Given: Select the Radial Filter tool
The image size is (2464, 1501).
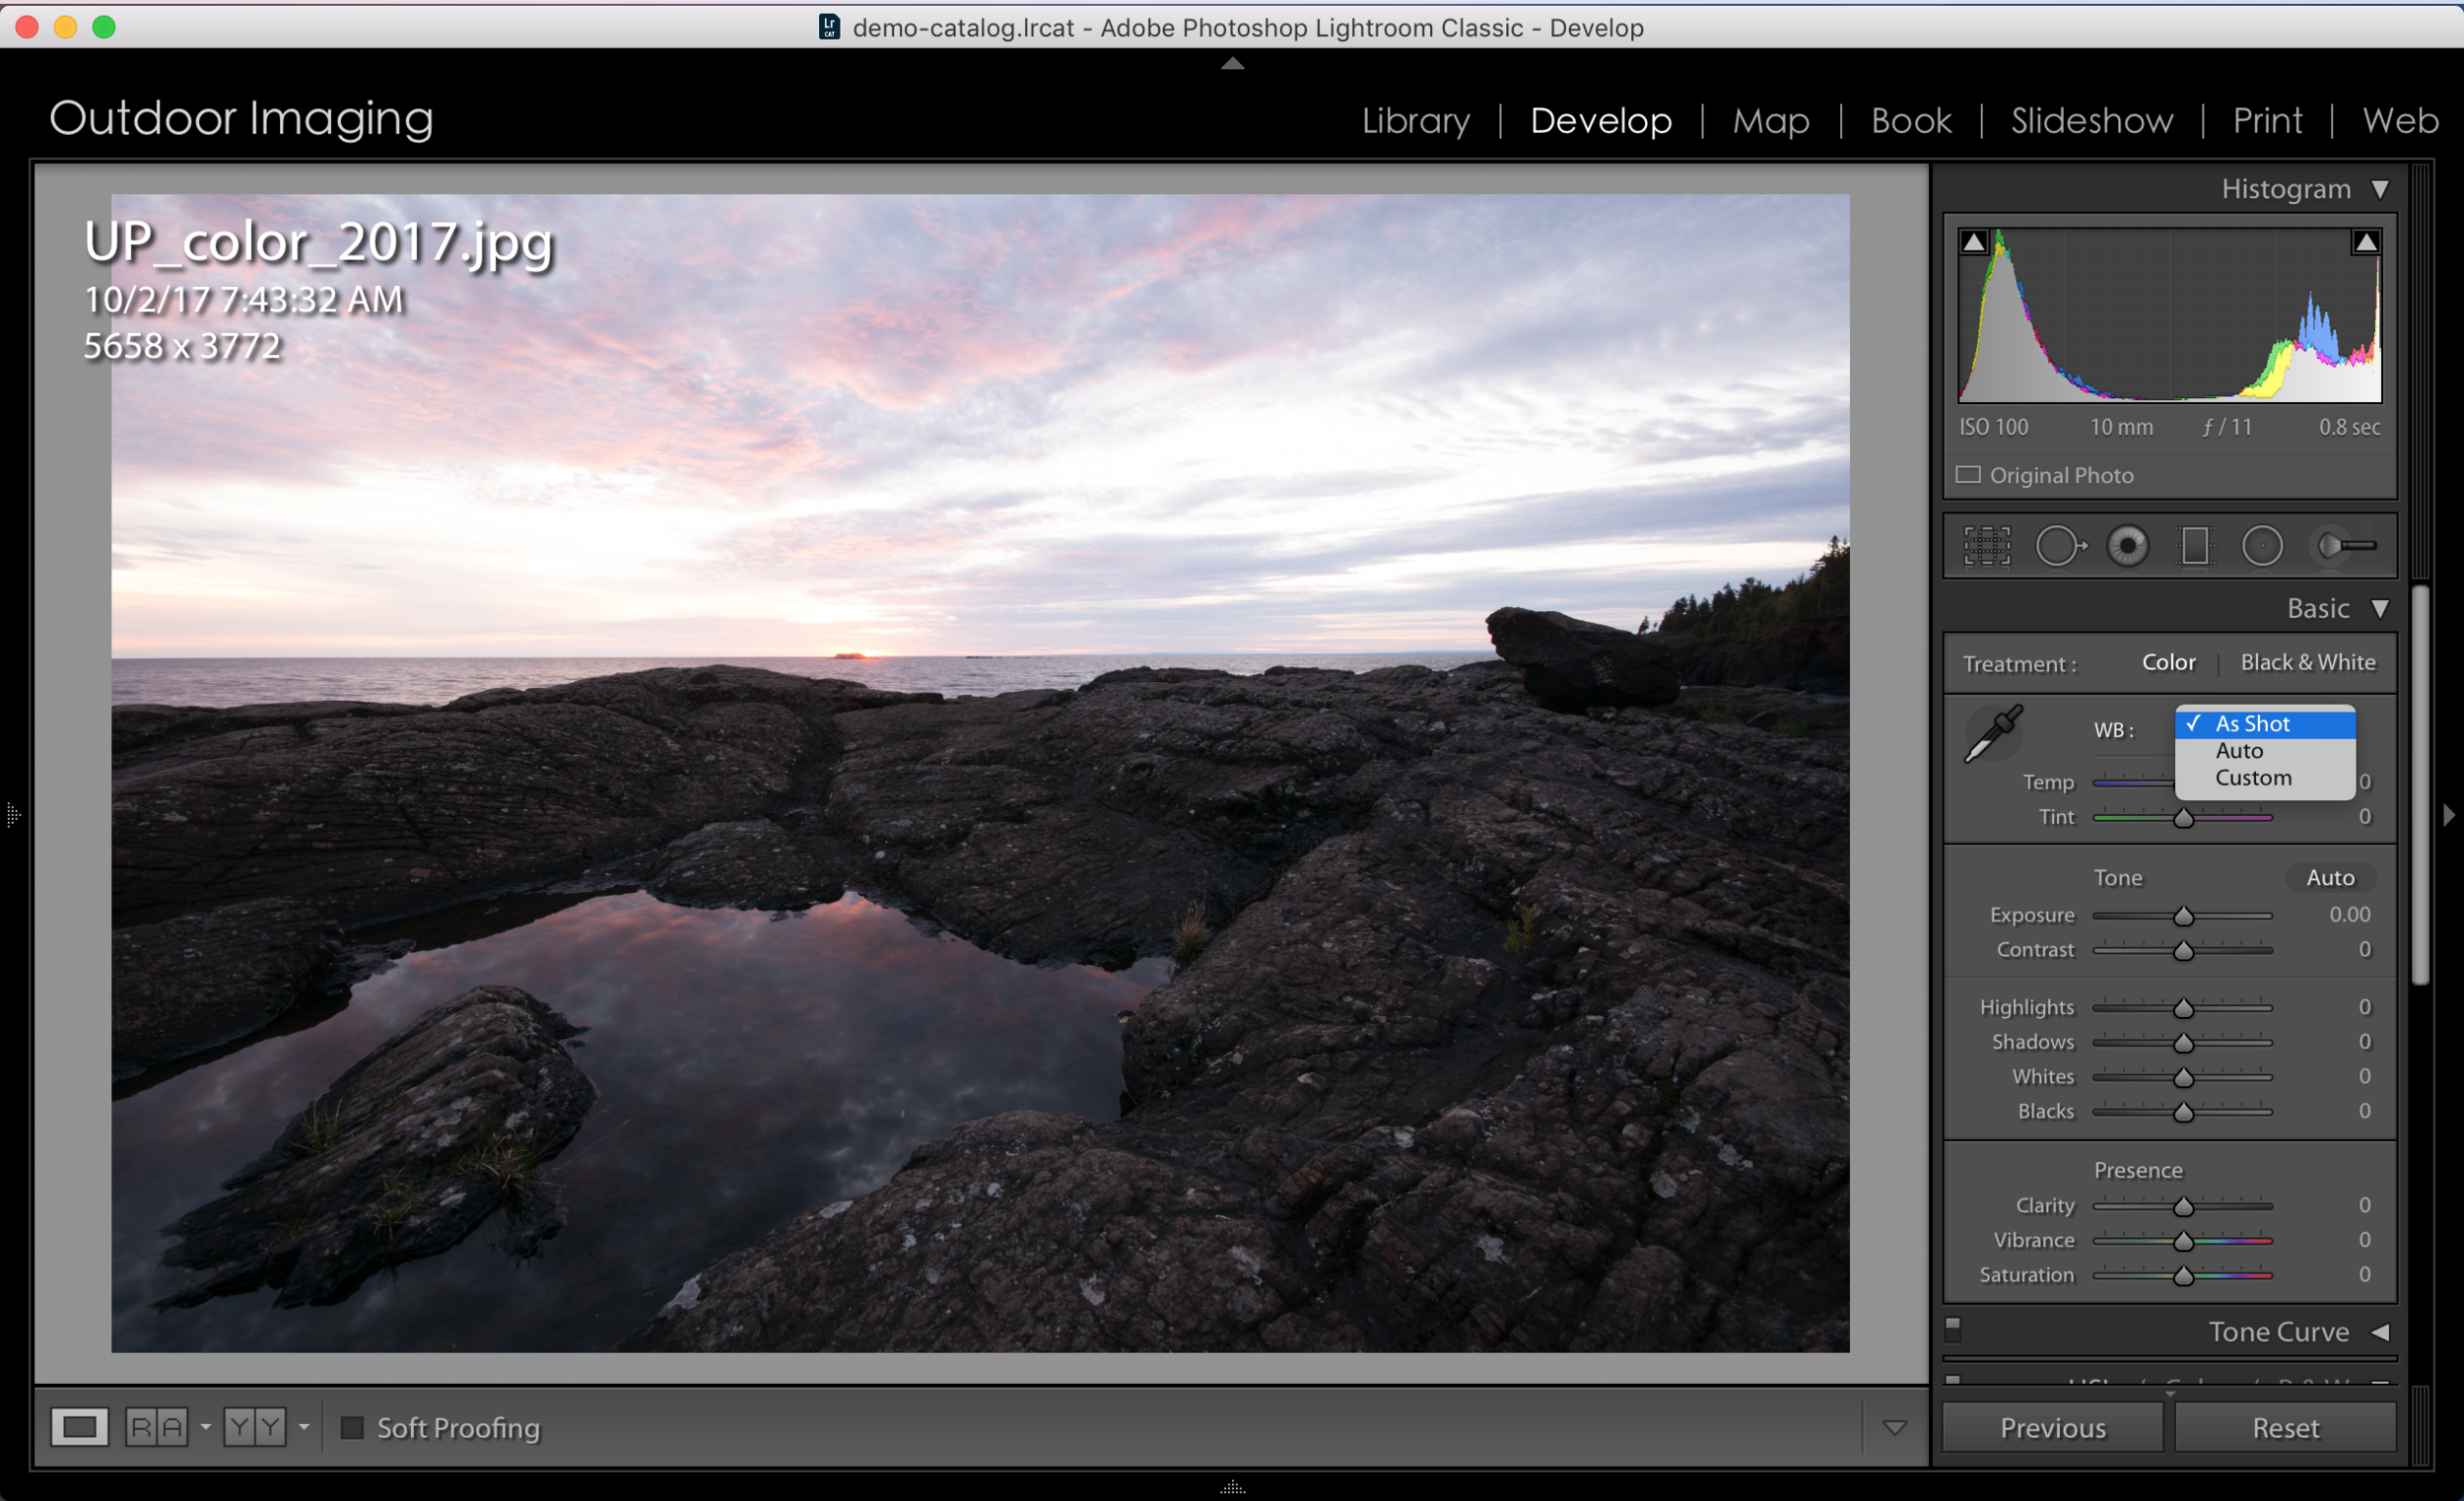Looking at the screenshot, I should point(2262,546).
